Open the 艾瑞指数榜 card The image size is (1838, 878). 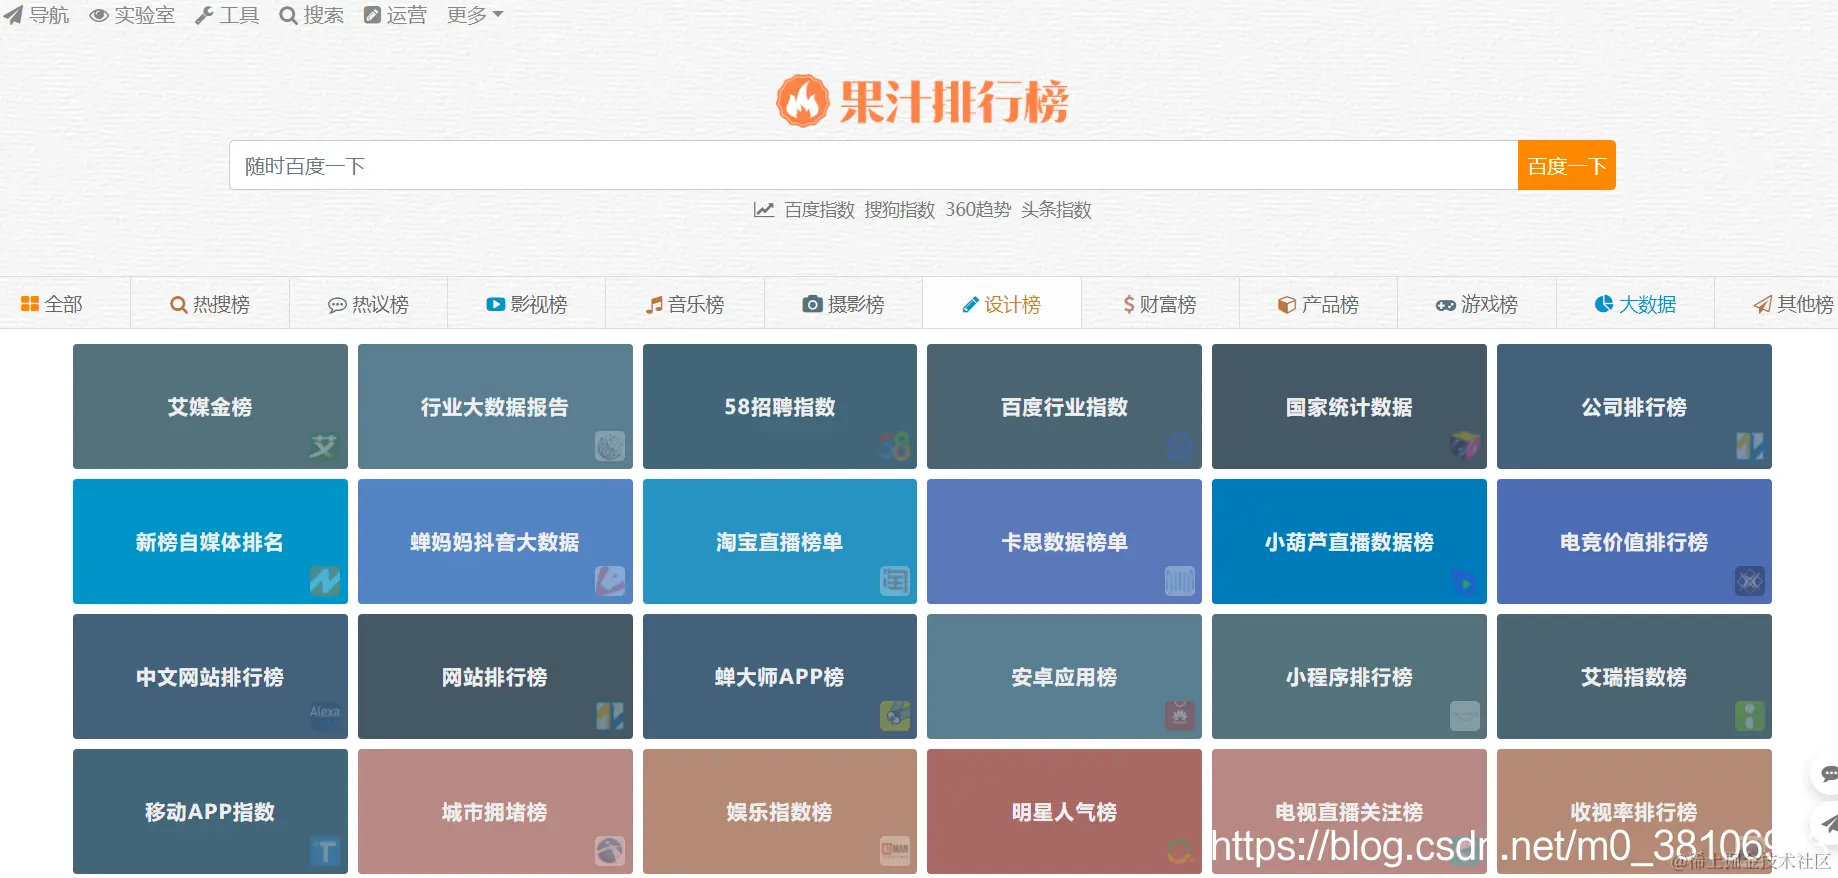[1634, 676]
